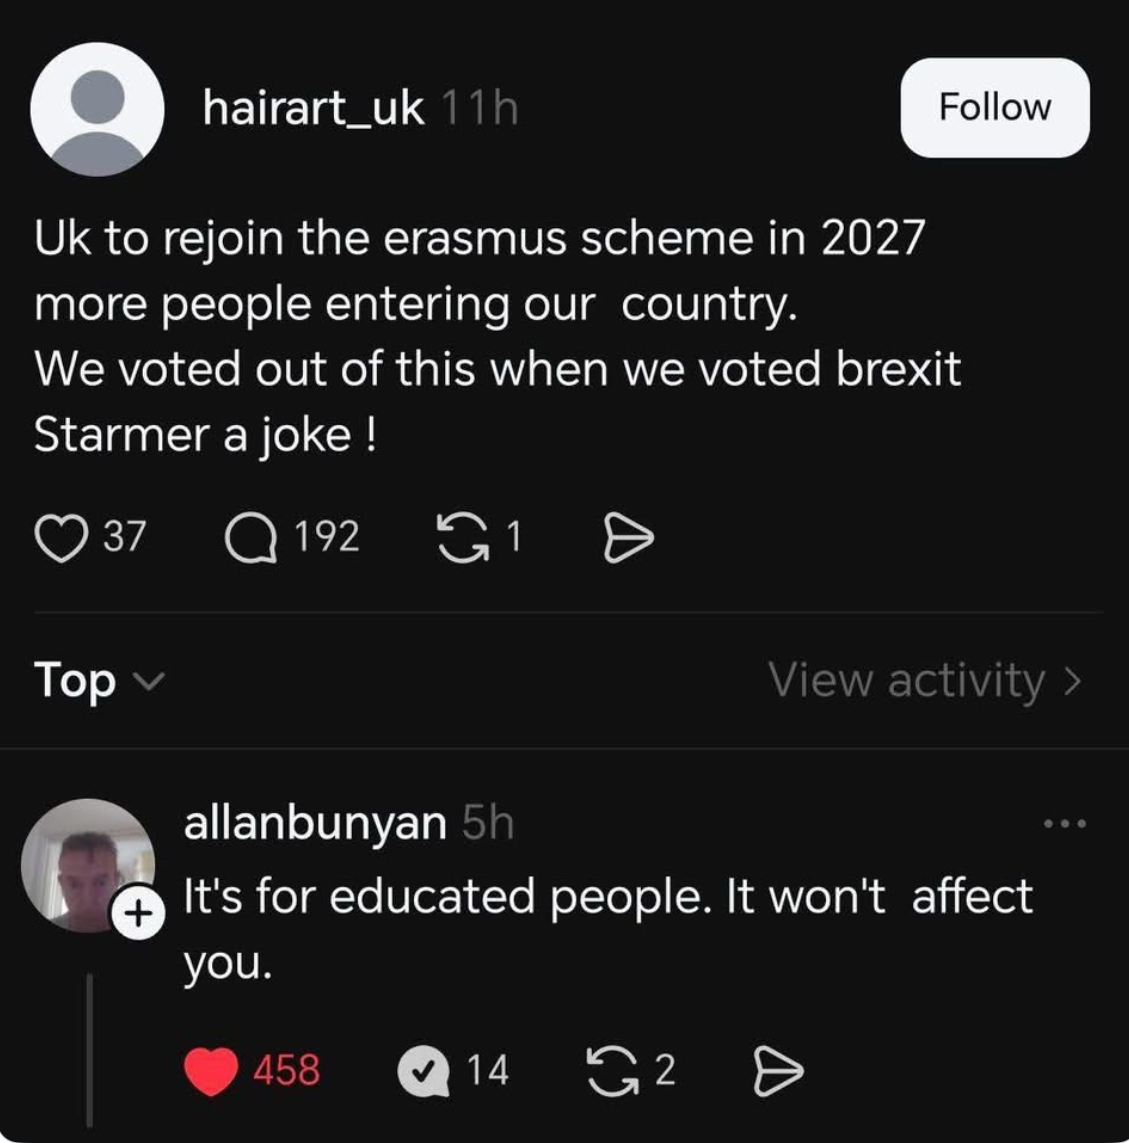The image size is (1129, 1143).
Task: Share allanbunyan's reply via send icon
Action: point(776,1071)
